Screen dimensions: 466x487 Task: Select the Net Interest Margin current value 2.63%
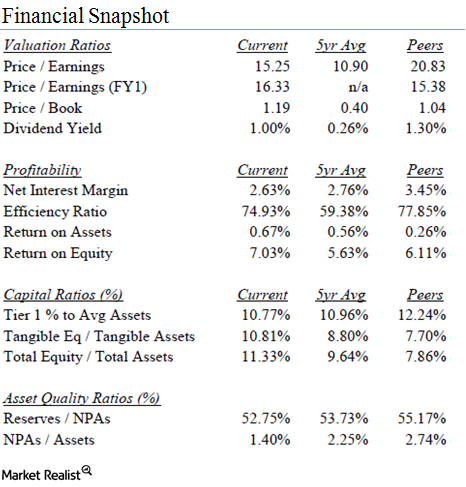[270, 191]
